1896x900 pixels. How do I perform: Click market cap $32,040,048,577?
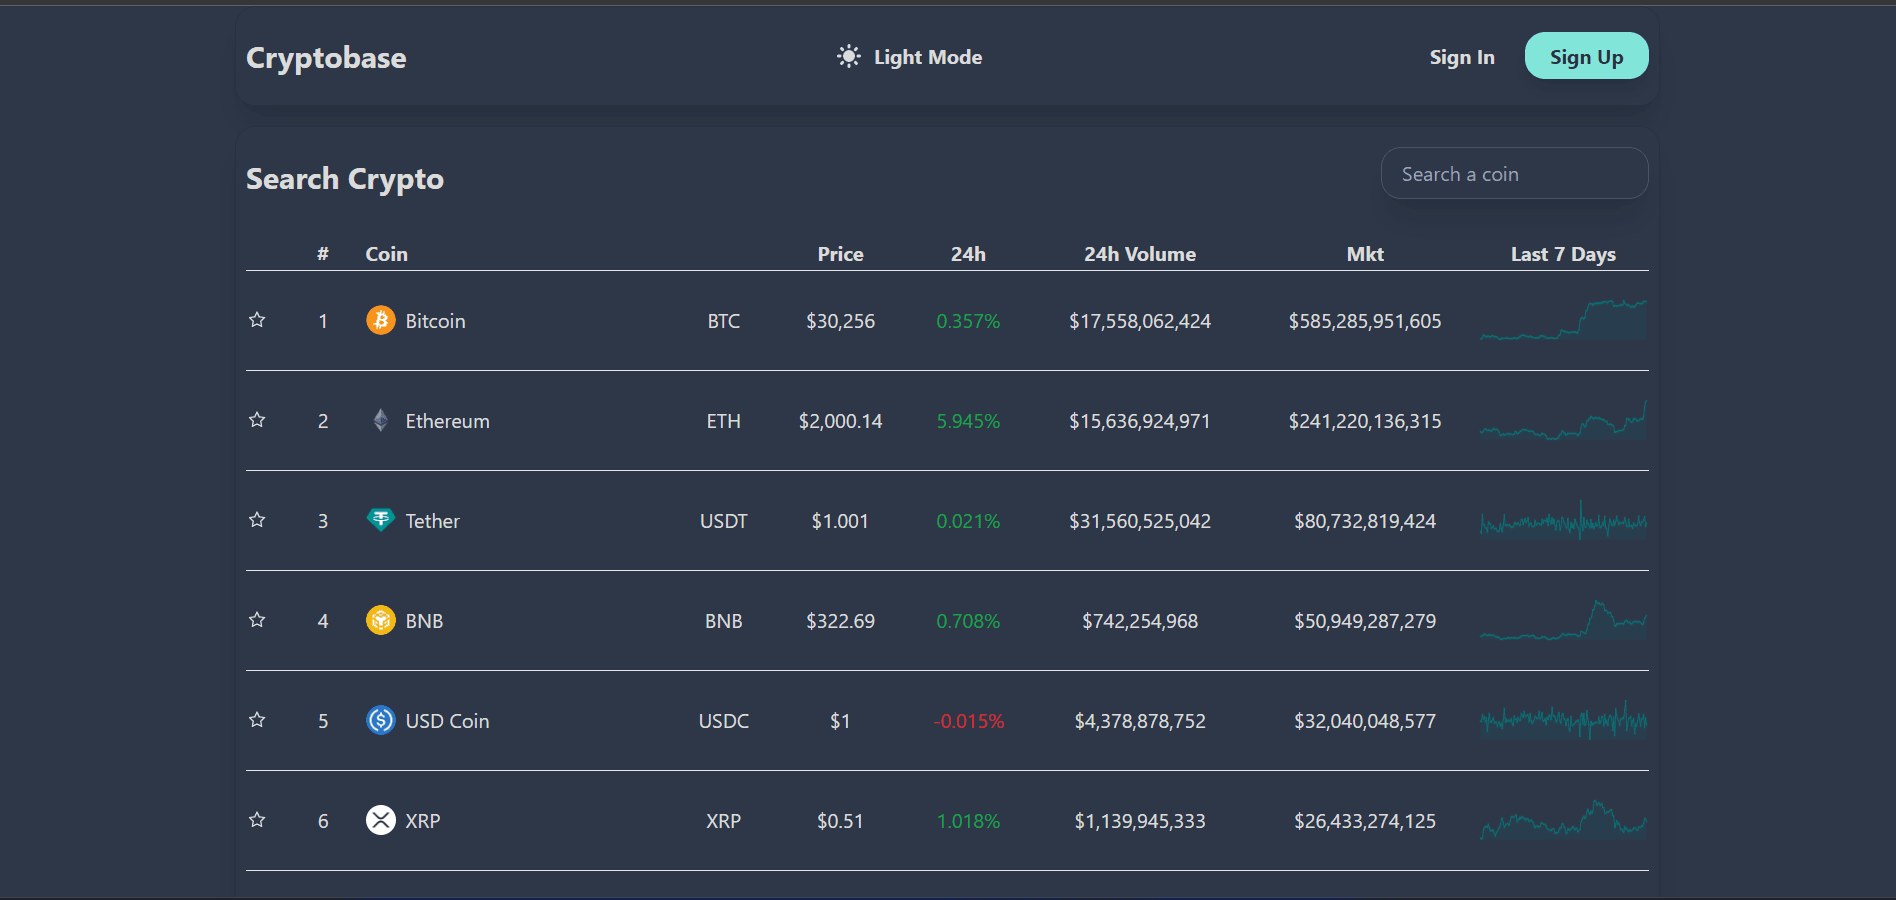click(1365, 721)
